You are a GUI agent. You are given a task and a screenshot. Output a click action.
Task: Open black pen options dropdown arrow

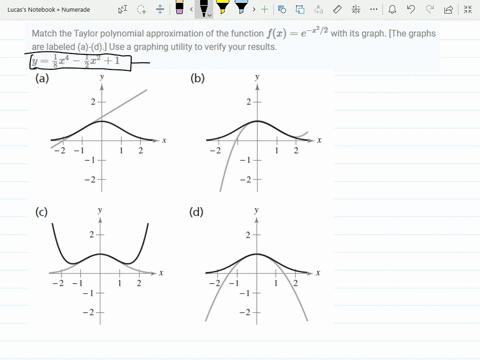point(209,15)
